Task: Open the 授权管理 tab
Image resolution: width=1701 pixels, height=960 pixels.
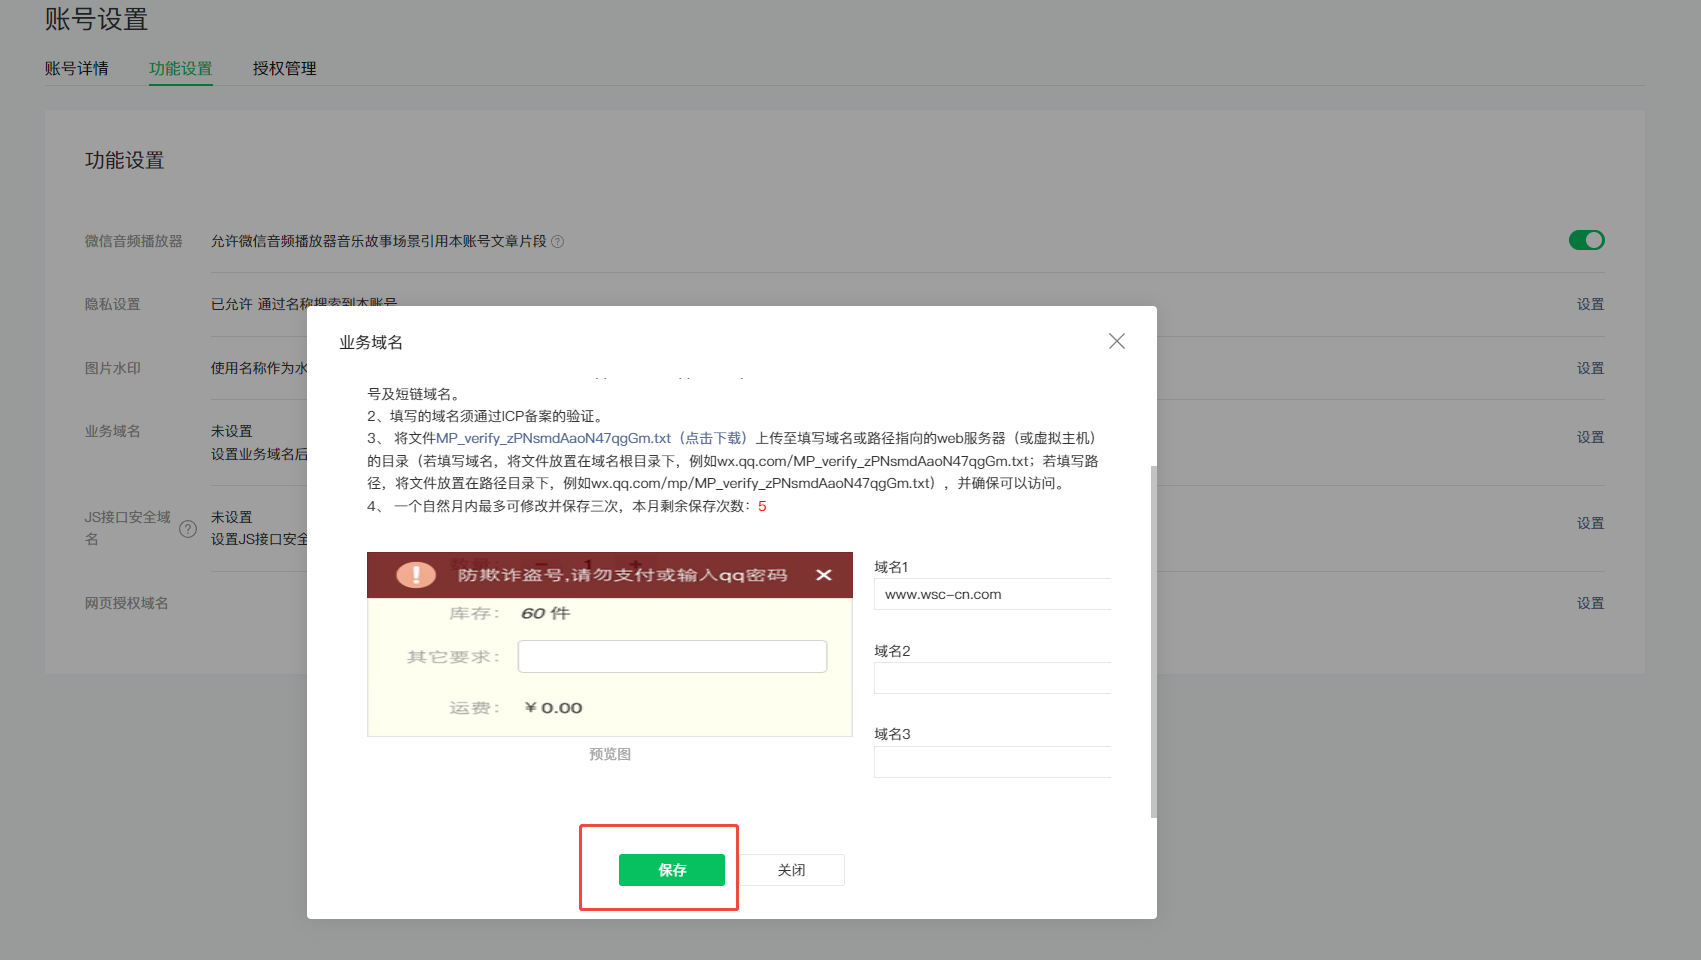Action: click(x=284, y=68)
